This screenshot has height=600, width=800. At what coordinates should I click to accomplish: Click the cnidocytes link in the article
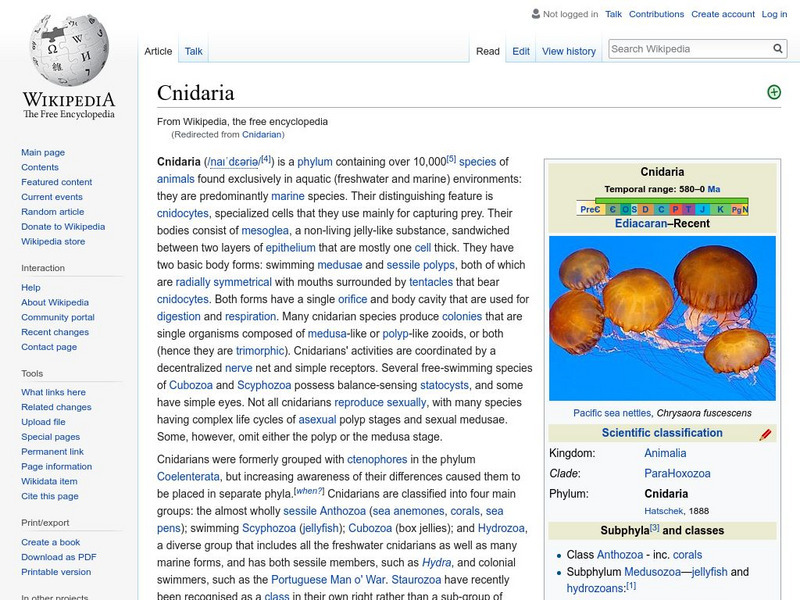[x=183, y=213]
